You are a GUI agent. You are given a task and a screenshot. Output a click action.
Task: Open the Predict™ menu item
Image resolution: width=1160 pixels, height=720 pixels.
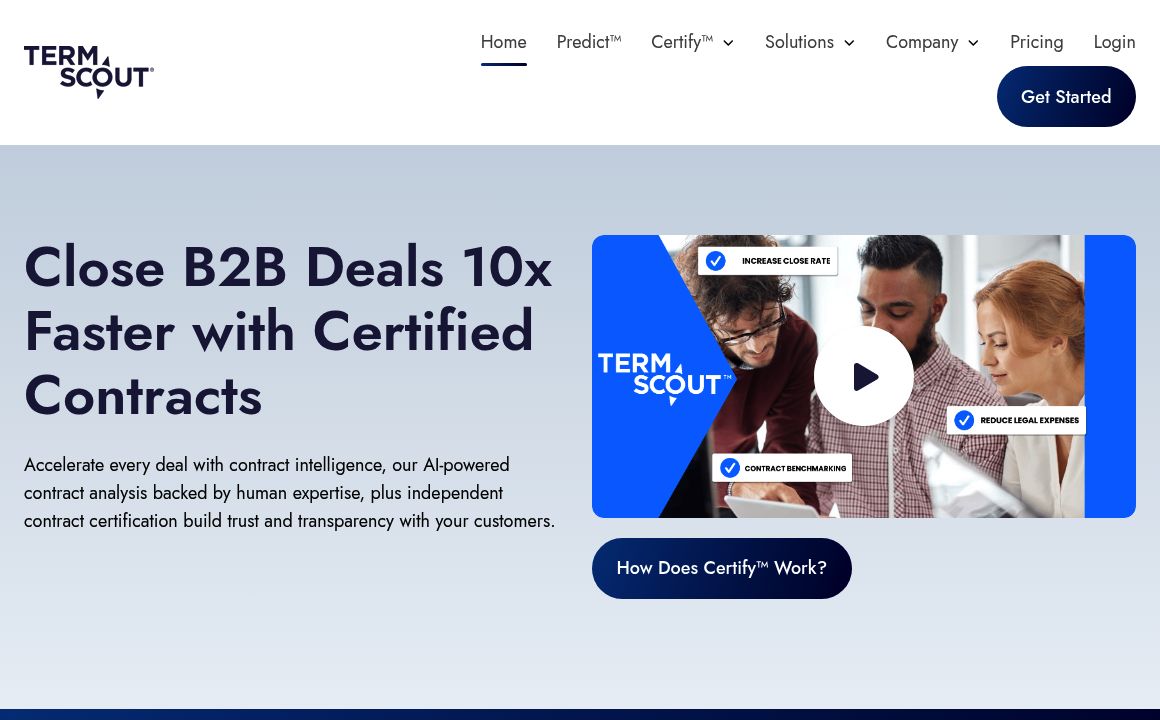click(x=589, y=42)
